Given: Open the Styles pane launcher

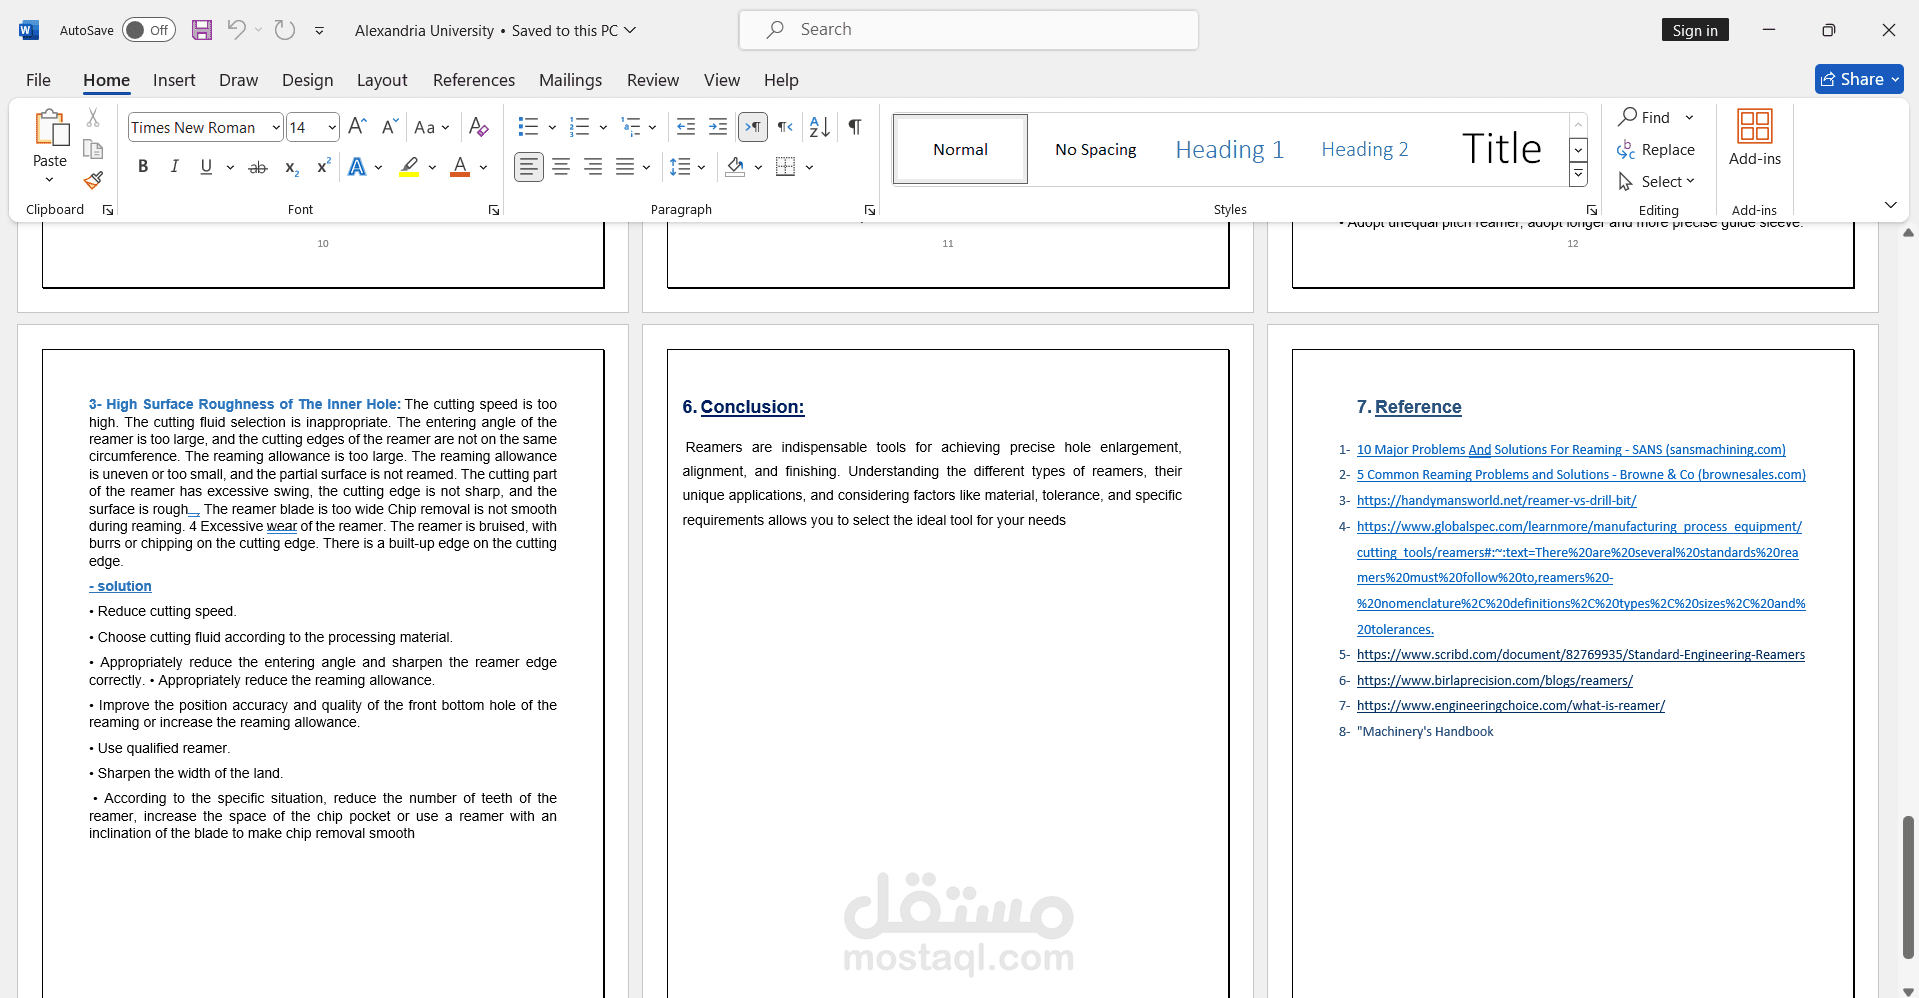Looking at the screenshot, I should point(1592,210).
